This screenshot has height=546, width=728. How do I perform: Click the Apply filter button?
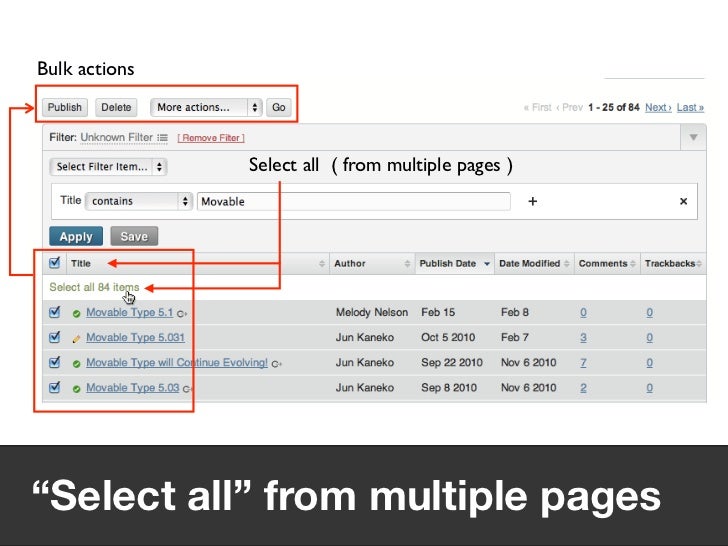coord(76,236)
